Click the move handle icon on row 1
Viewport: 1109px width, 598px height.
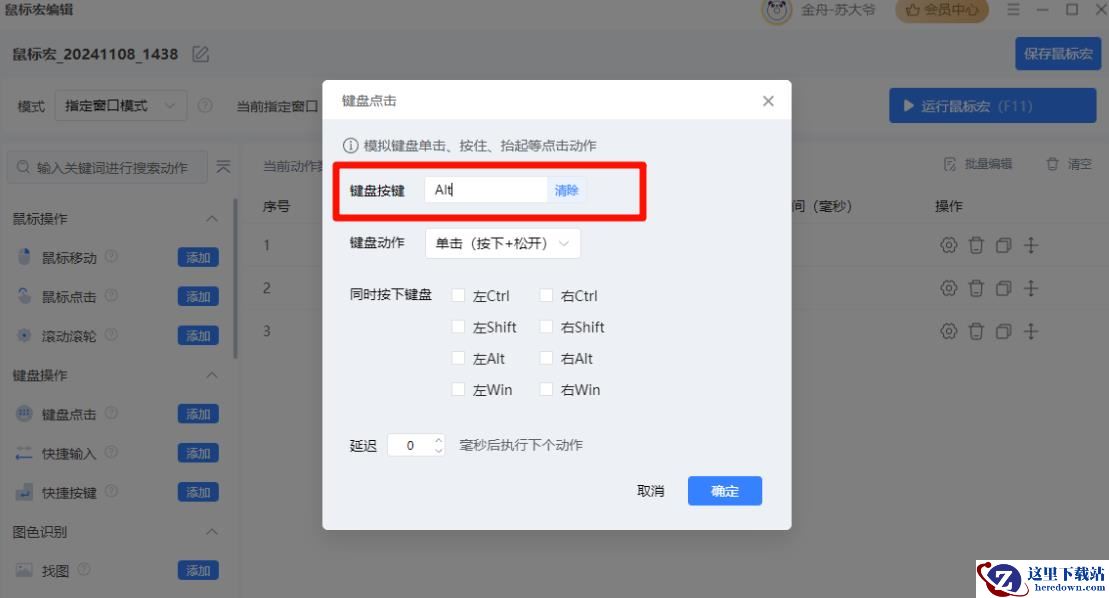point(1032,245)
